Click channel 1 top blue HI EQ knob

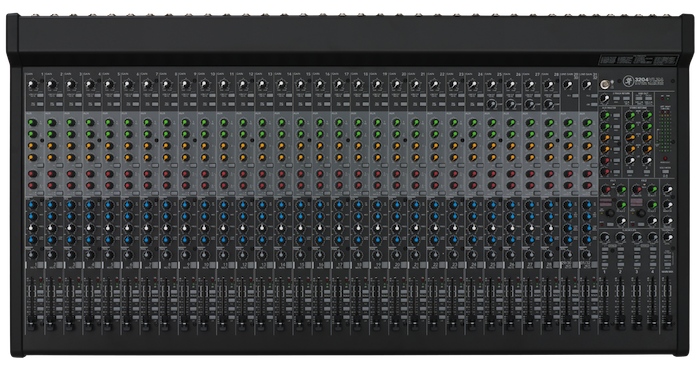[x=32, y=205]
